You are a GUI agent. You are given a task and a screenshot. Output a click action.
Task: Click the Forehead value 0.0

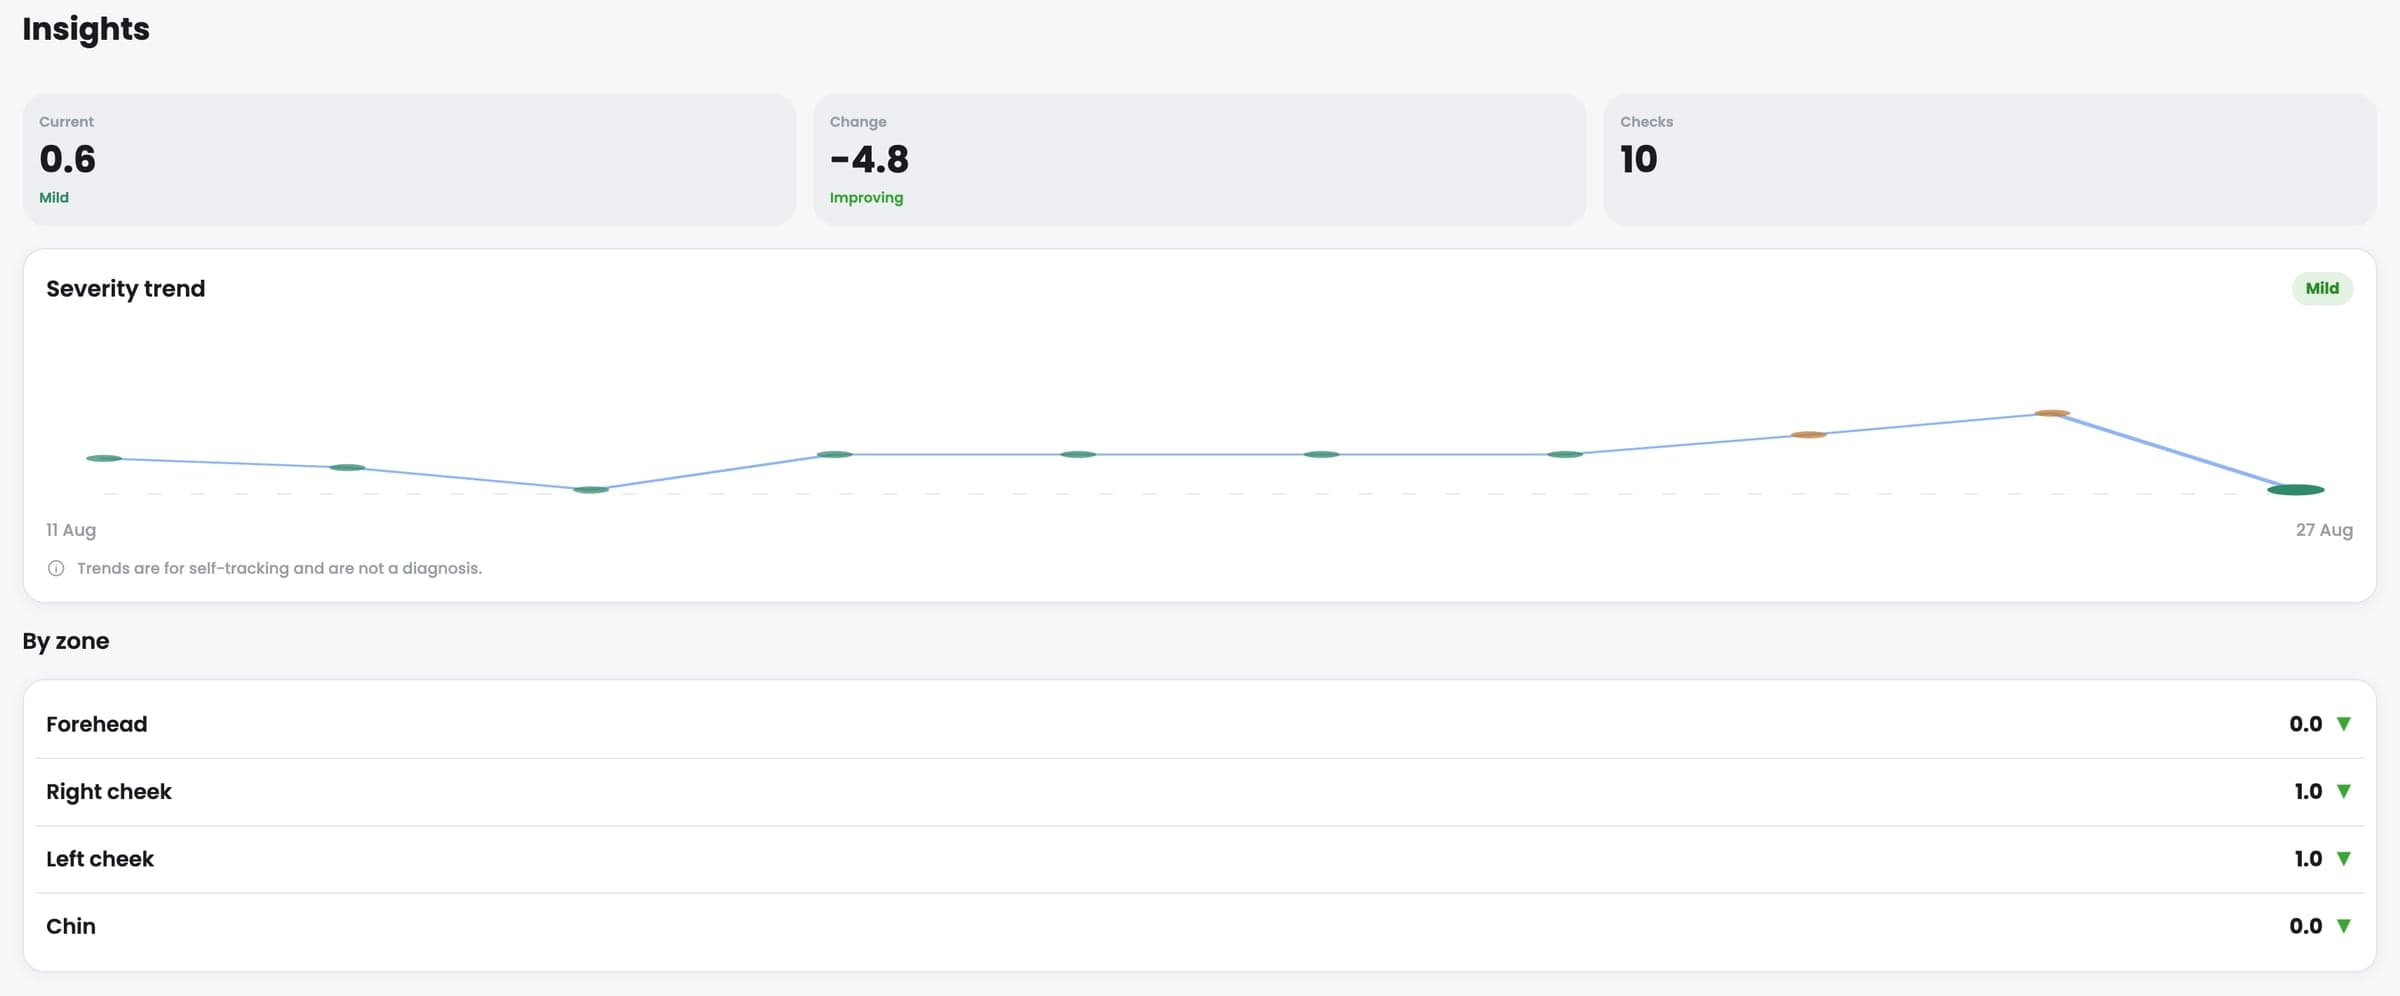(2305, 724)
